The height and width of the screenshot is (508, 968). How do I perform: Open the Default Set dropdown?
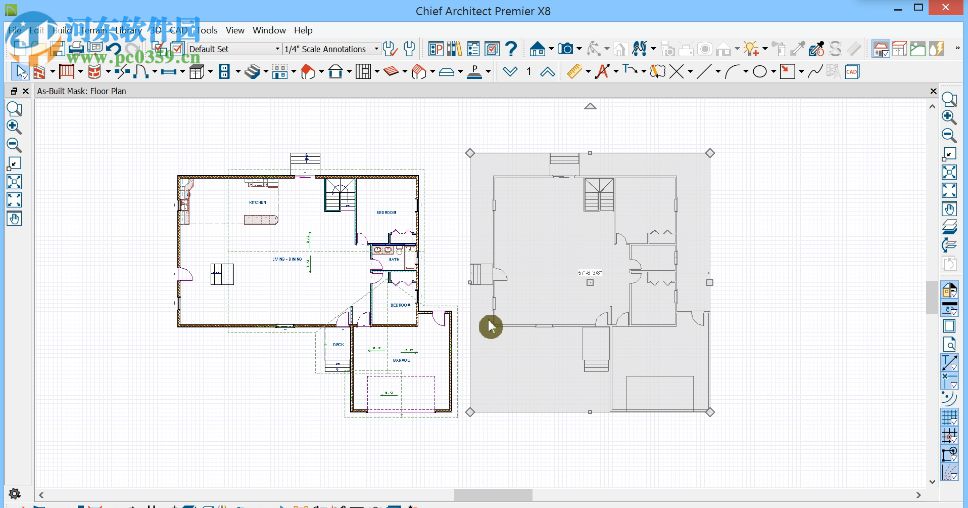(x=234, y=49)
